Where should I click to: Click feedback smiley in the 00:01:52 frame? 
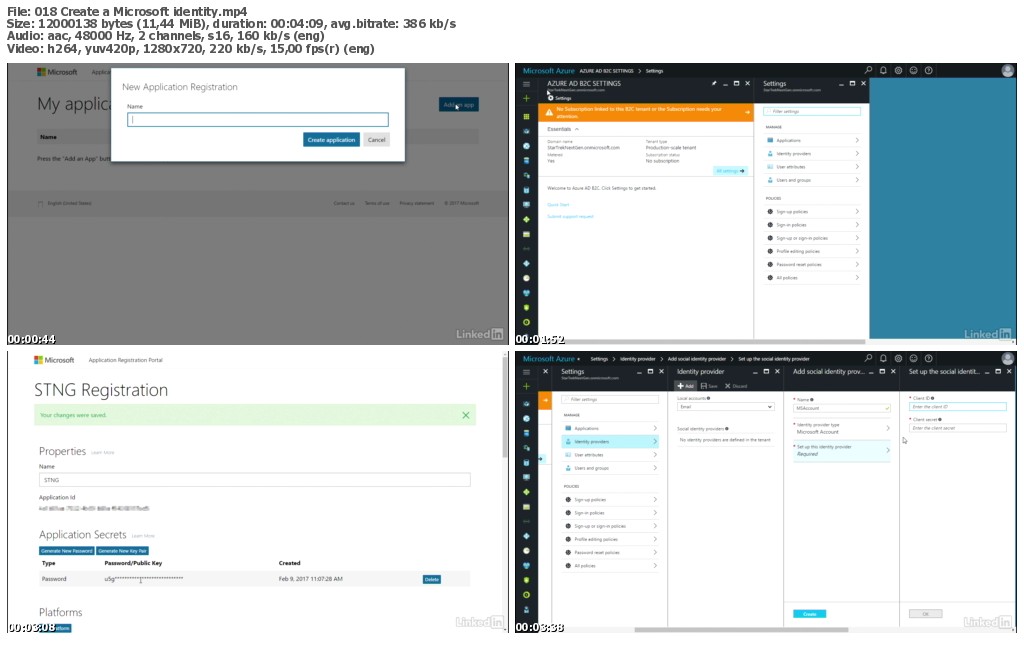coord(913,70)
